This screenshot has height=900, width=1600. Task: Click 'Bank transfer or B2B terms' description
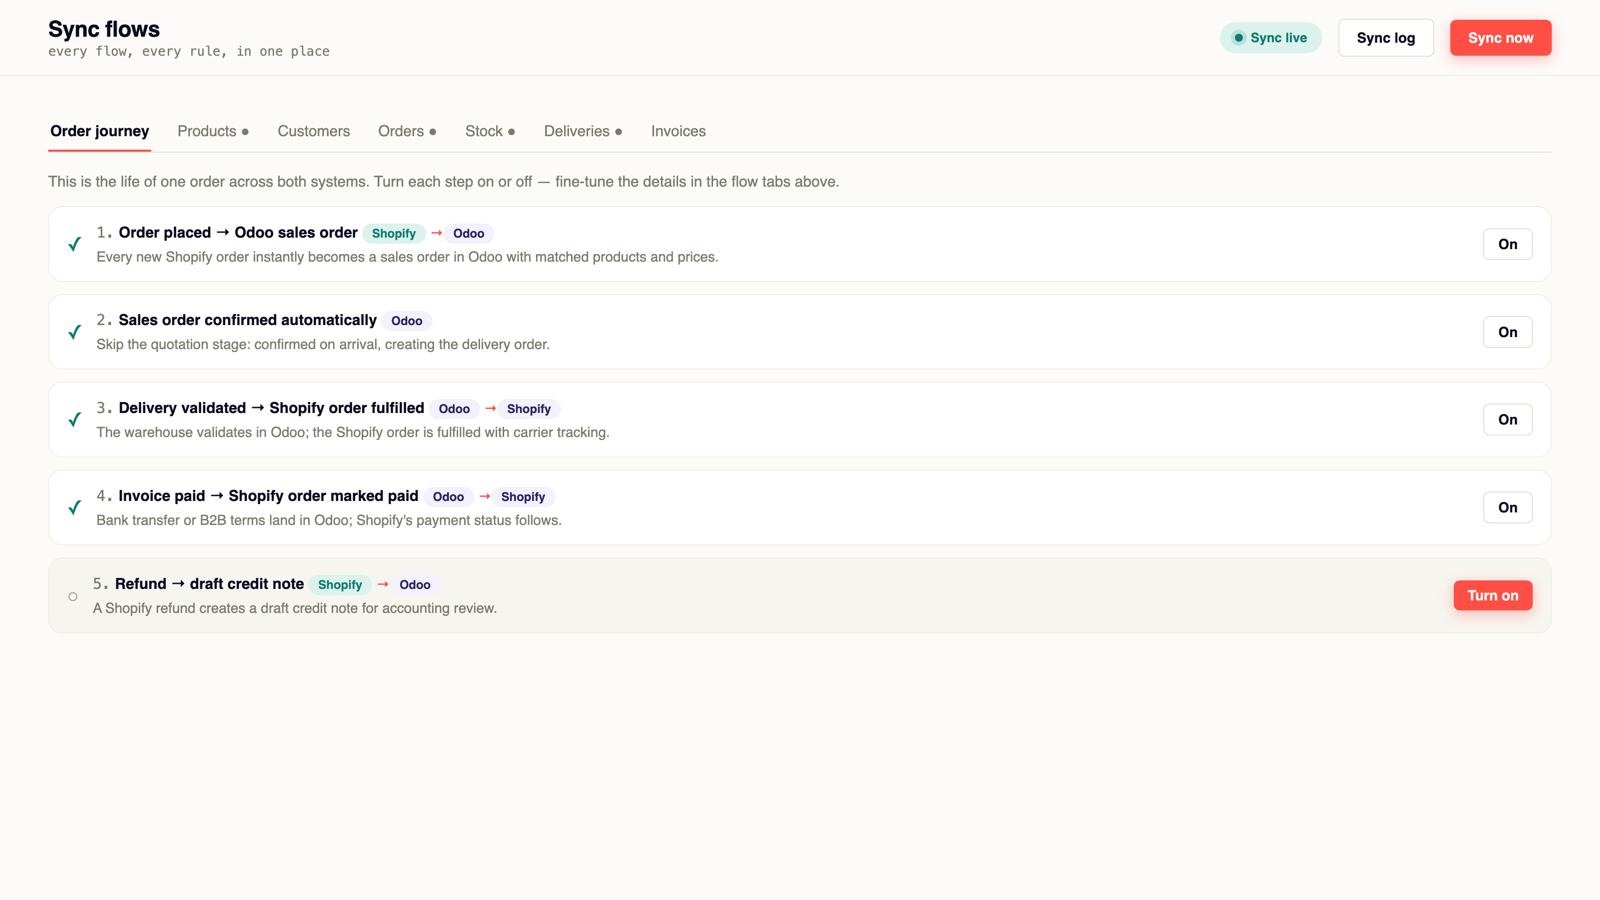[x=329, y=521]
